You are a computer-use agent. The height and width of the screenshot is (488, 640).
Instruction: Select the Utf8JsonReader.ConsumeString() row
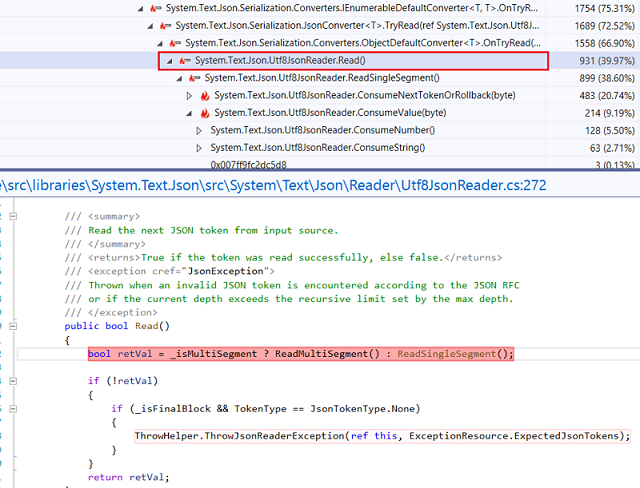pyautogui.click(x=320, y=148)
